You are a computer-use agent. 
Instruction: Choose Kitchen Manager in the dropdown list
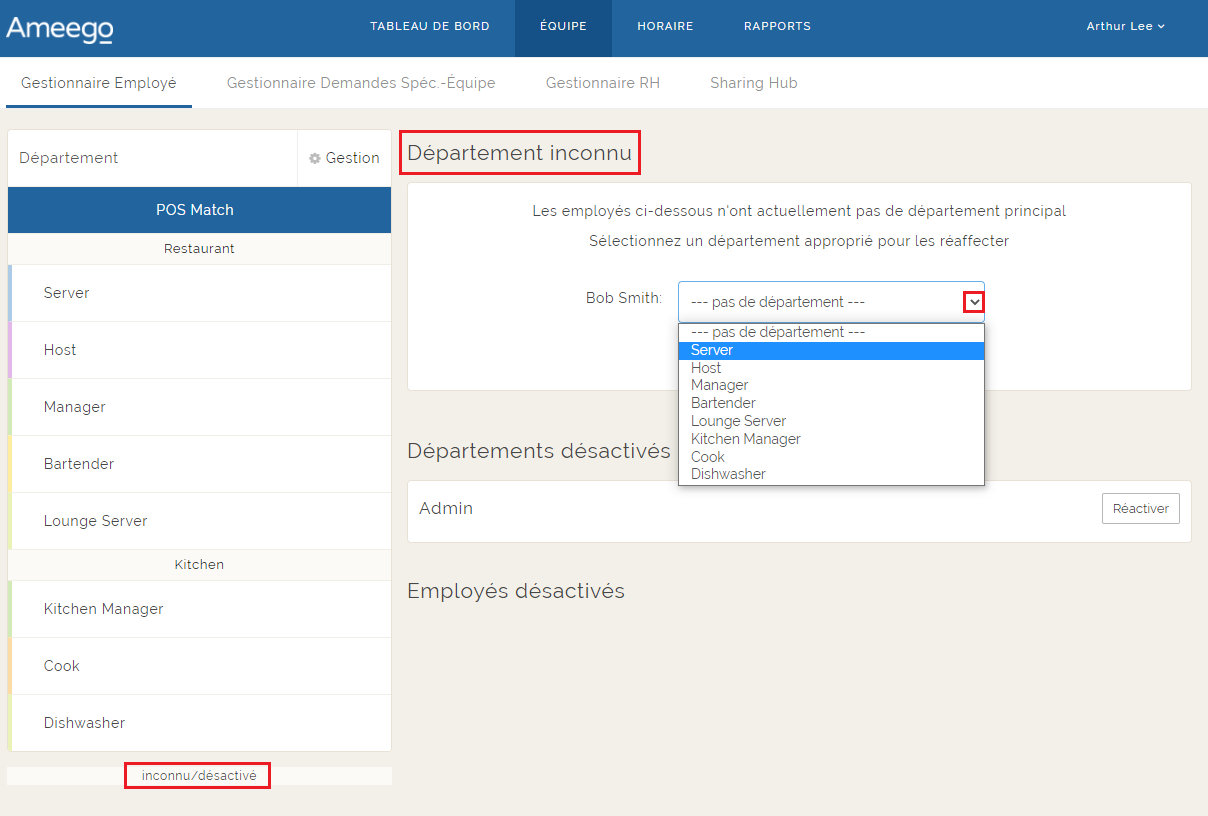[x=745, y=439]
